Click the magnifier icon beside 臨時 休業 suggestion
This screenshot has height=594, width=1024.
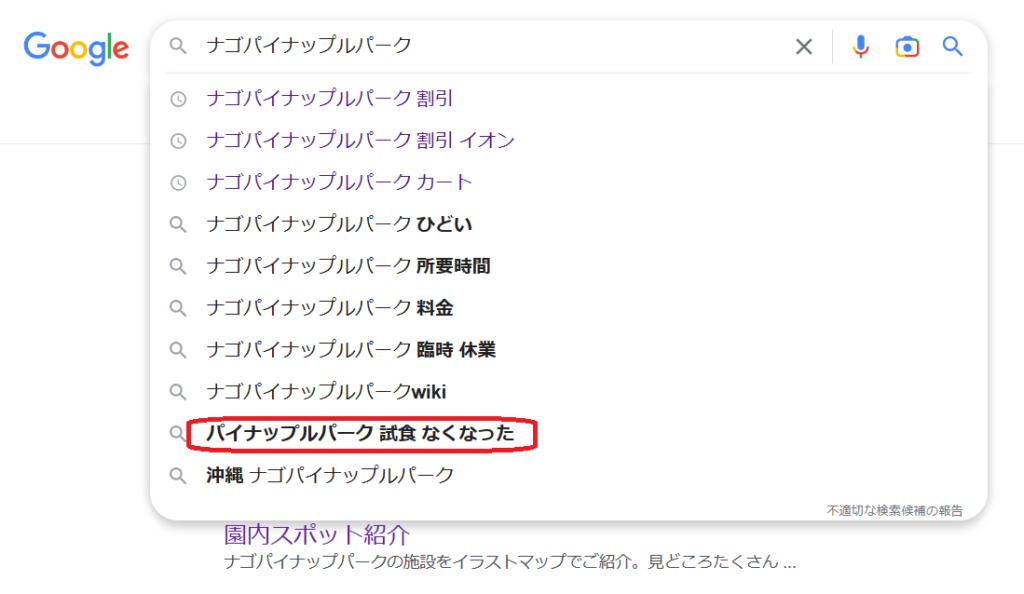[178, 350]
